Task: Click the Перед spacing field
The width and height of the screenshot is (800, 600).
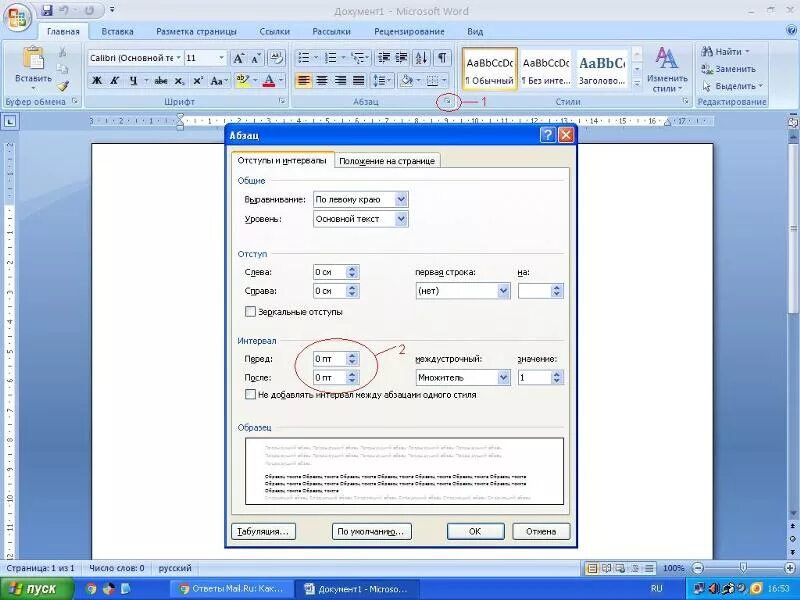Action: pyautogui.click(x=330, y=359)
